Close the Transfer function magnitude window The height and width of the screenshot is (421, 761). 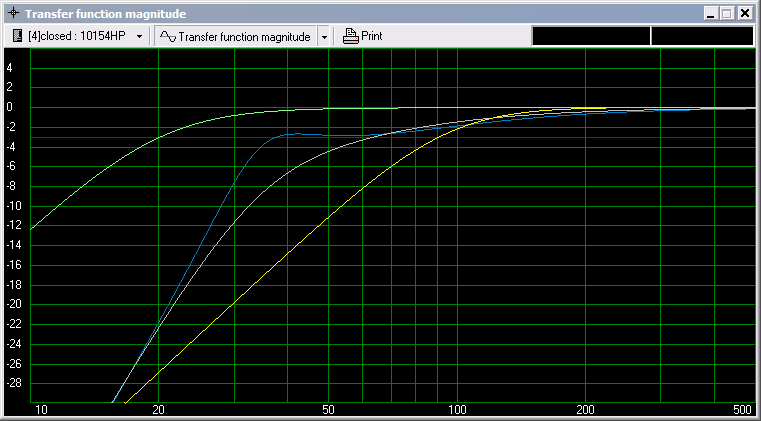click(x=745, y=14)
